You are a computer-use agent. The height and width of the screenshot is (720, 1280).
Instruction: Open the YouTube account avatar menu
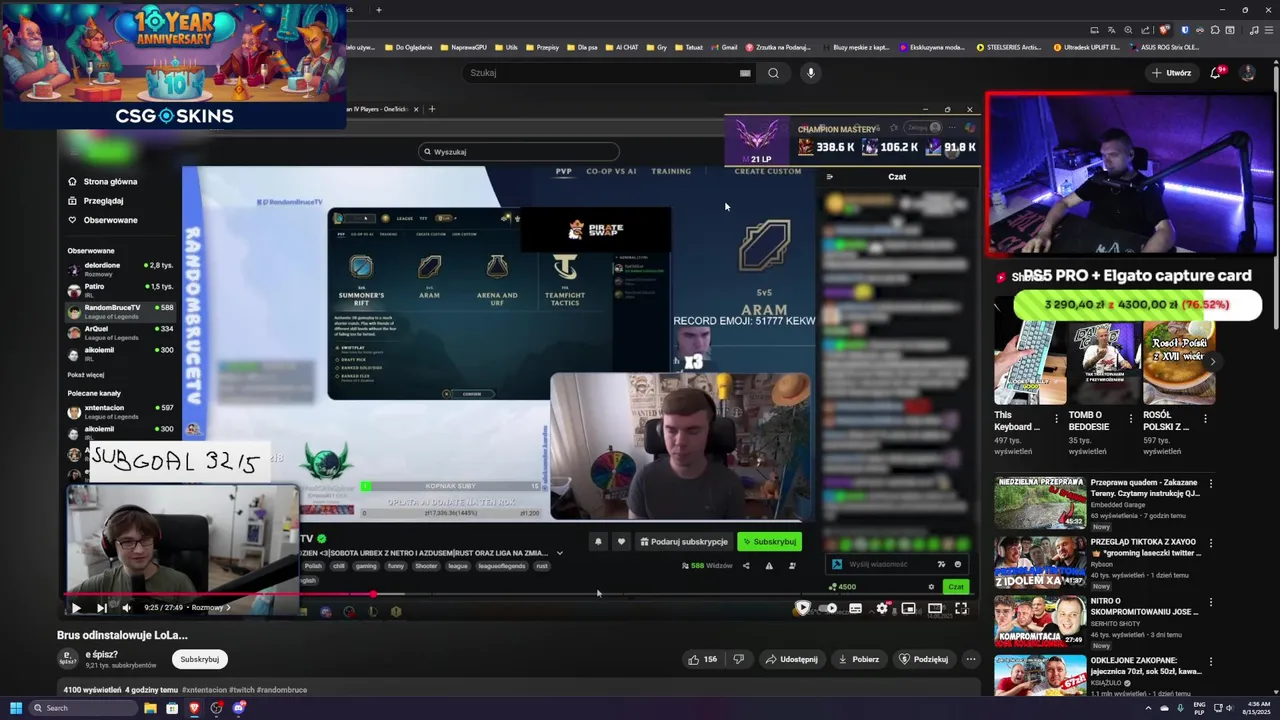(x=1247, y=73)
